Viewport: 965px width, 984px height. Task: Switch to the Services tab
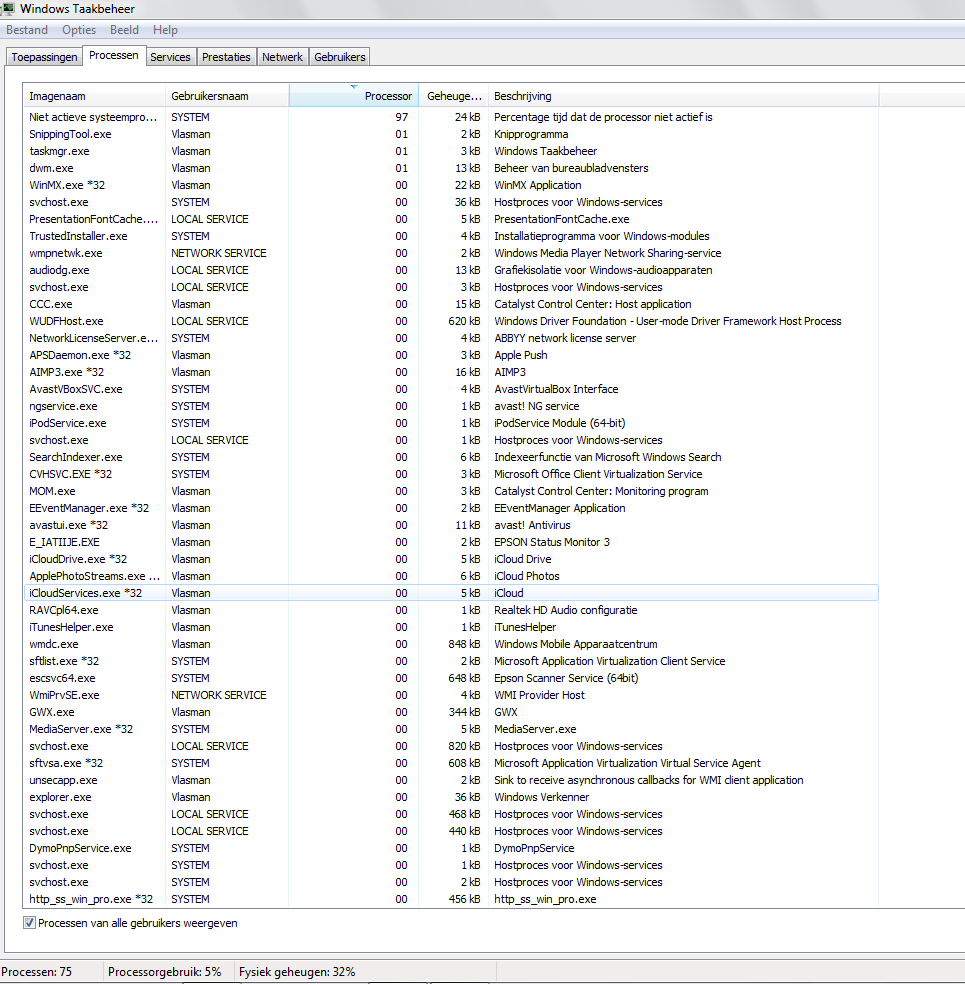click(170, 57)
